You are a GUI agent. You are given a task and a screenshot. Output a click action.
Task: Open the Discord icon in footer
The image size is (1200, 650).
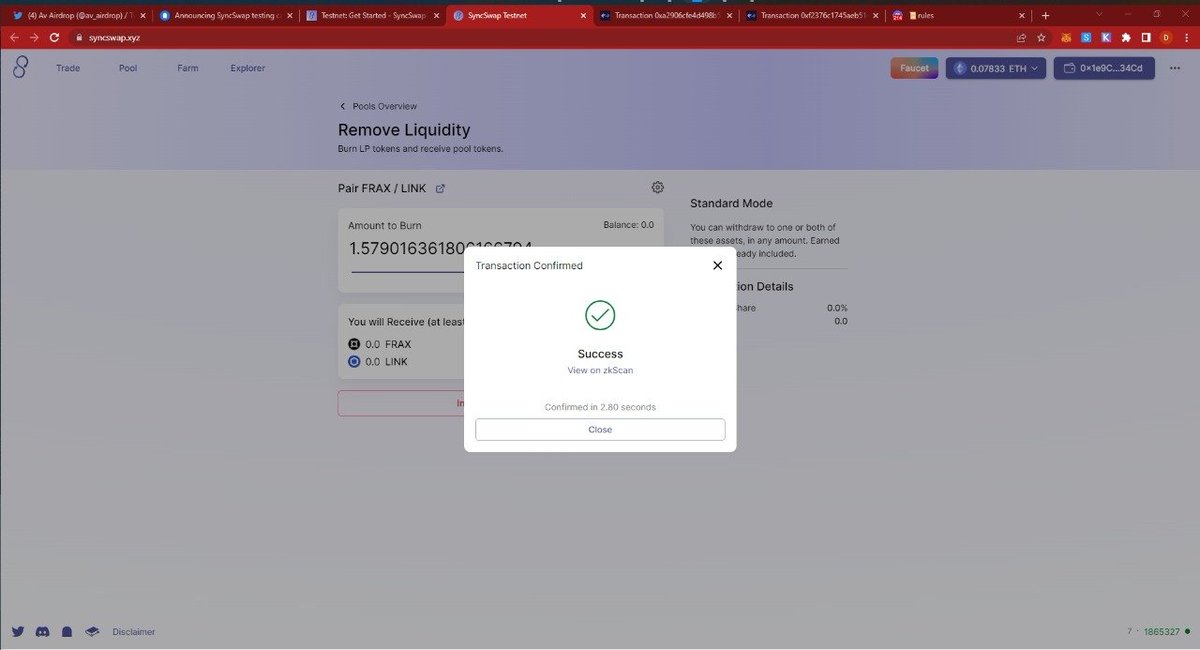click(42, 632)
